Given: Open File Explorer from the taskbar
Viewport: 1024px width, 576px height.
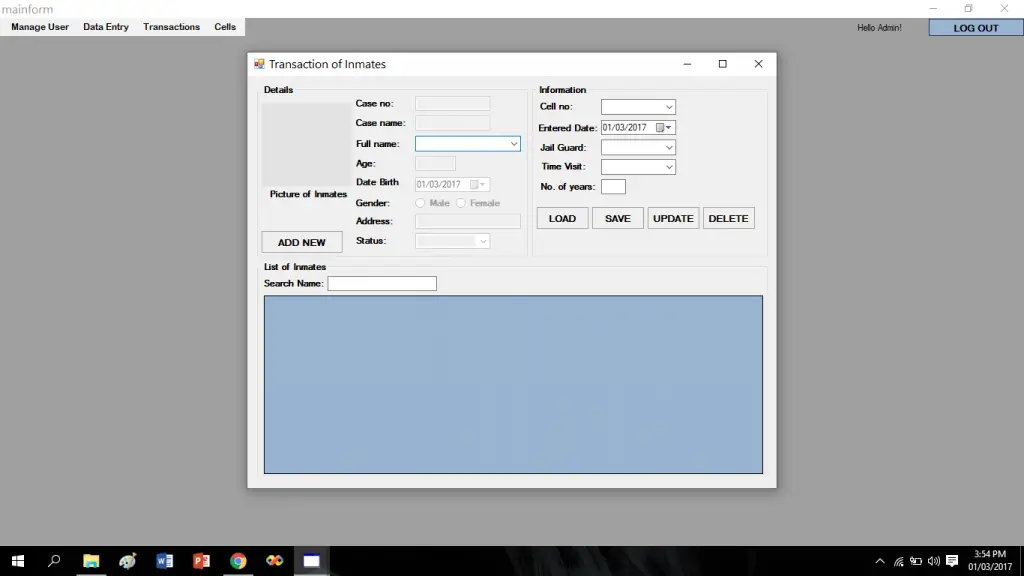Looking at the screenshot, I should click(x=91, y=560).
